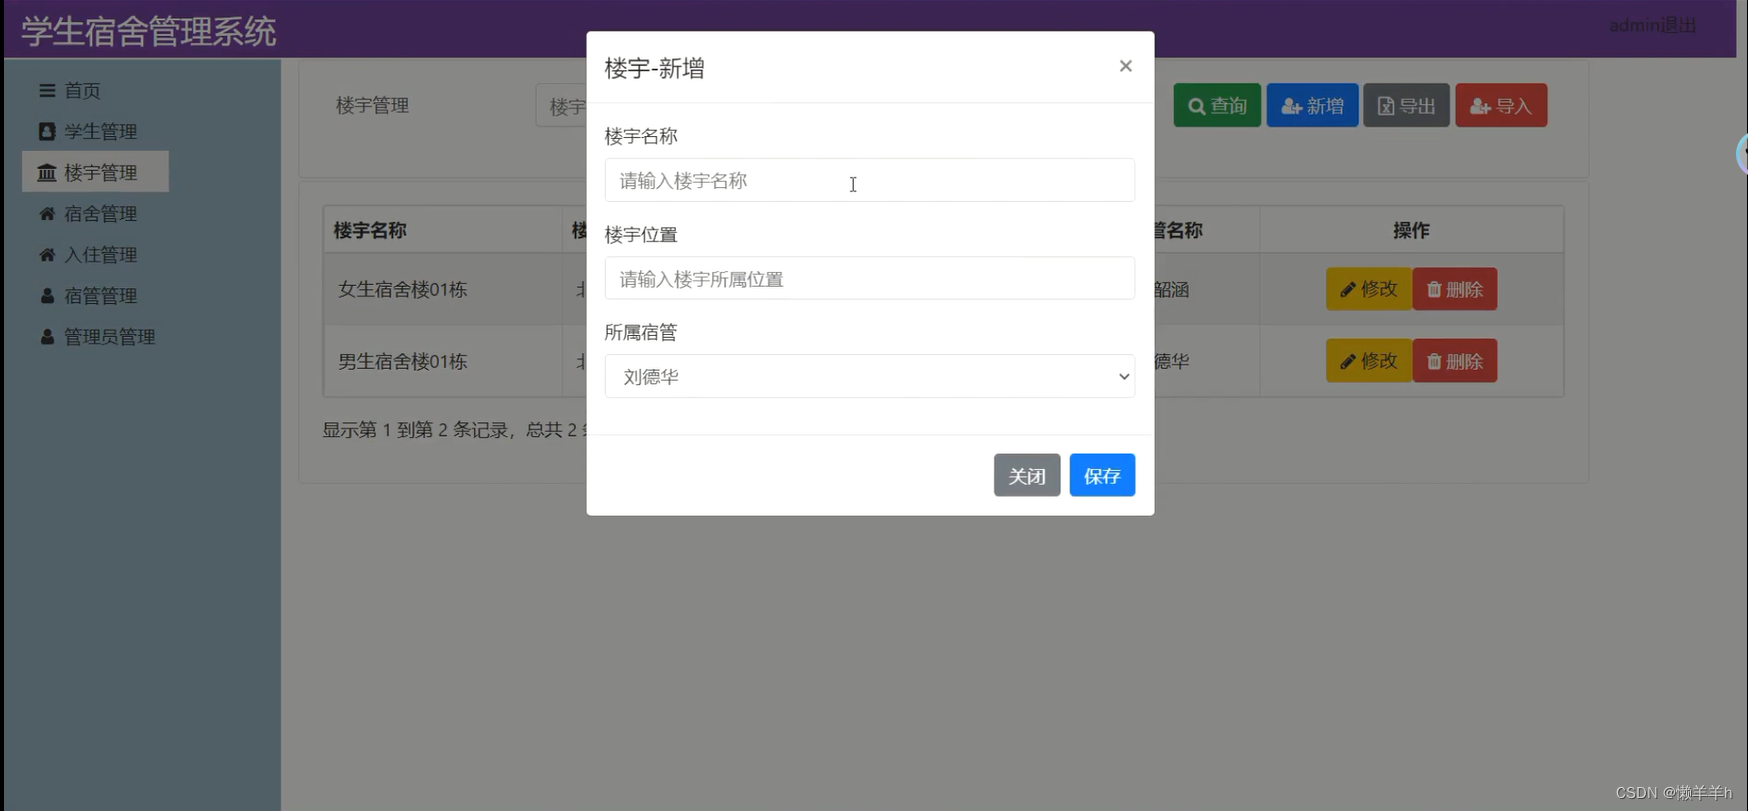Click the 管理员管理 person icon
Screen dimensions: 1748x811
(x=47, y=336)
